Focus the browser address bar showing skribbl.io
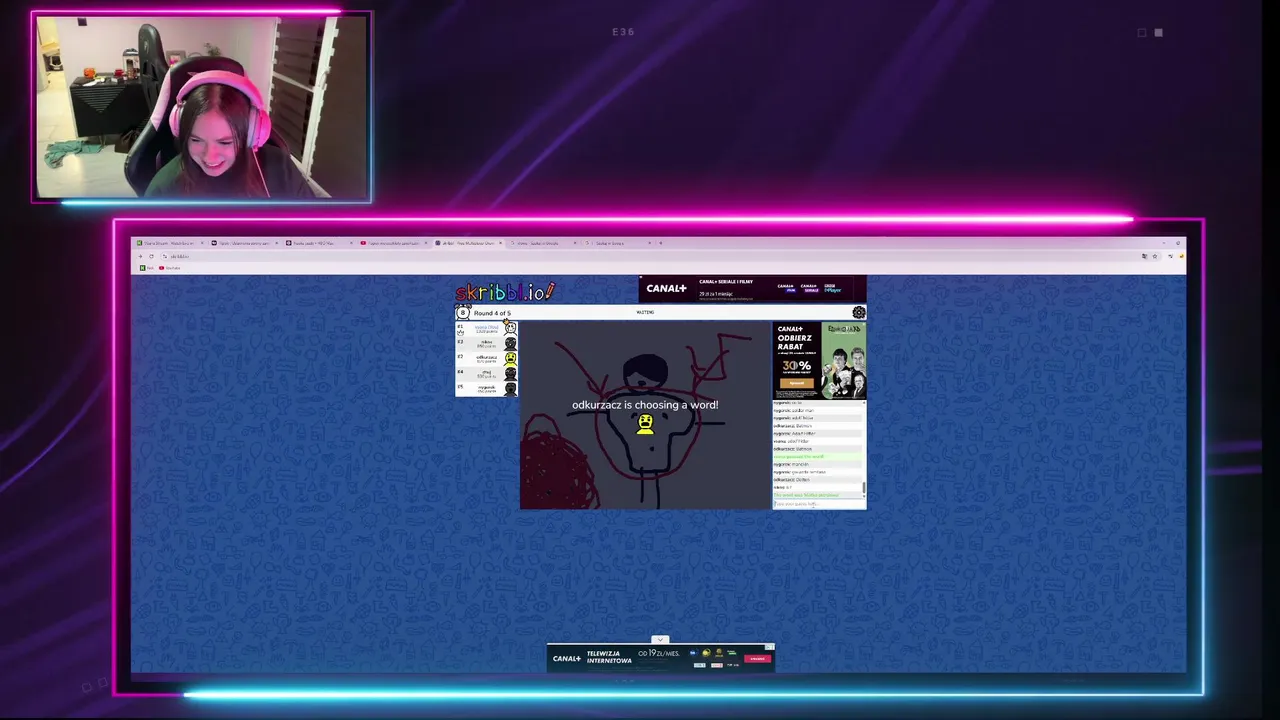The image size is (1280, 720). pos(650,256)
